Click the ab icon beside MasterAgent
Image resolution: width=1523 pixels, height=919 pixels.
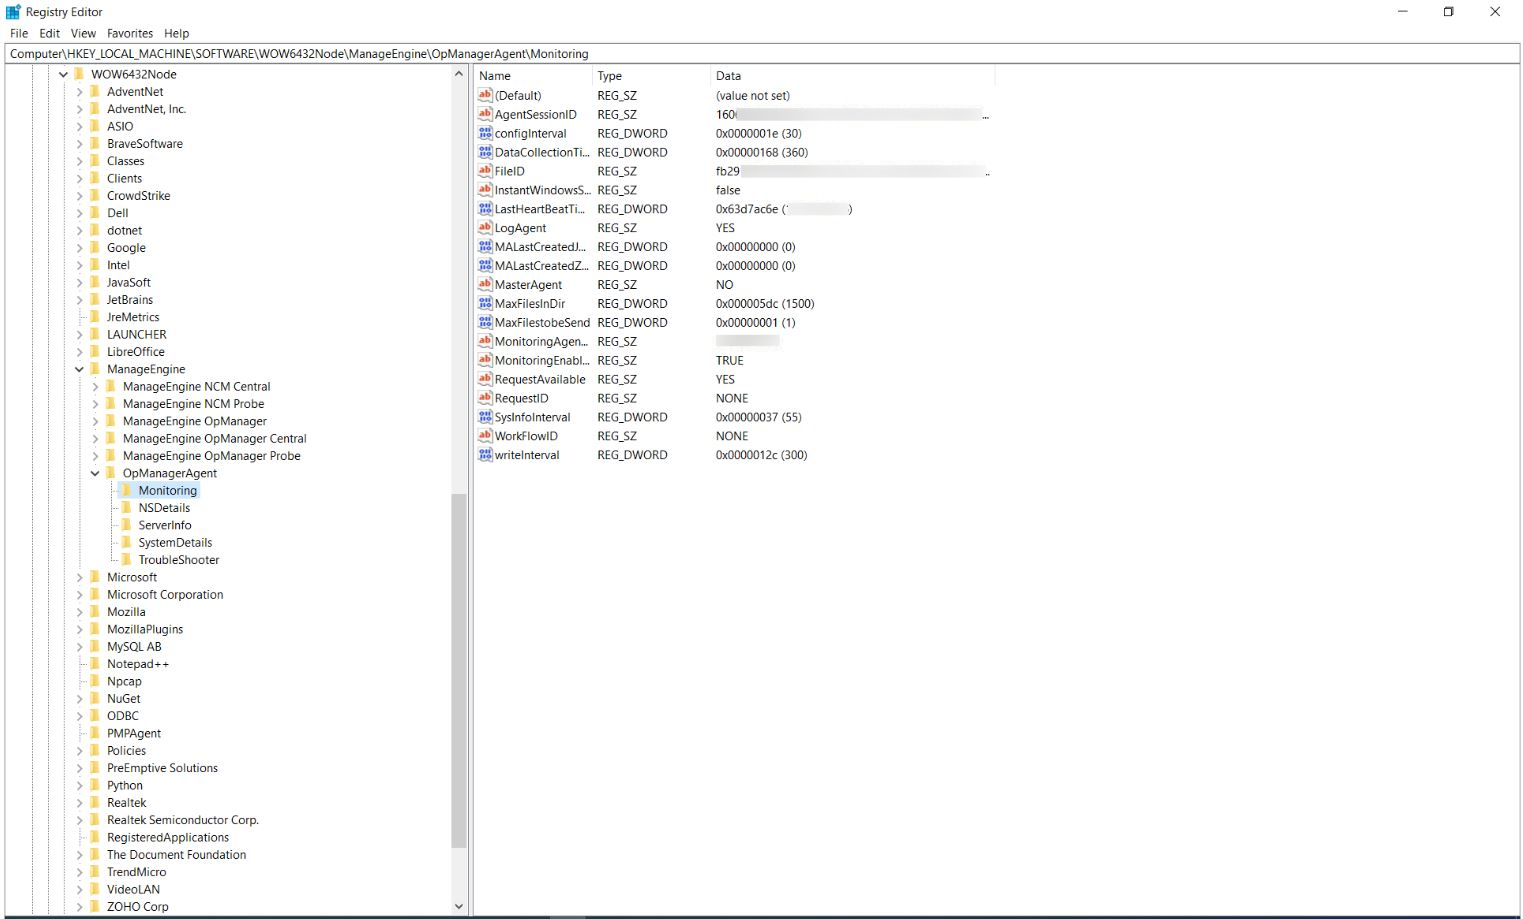(x=485, y=284)
